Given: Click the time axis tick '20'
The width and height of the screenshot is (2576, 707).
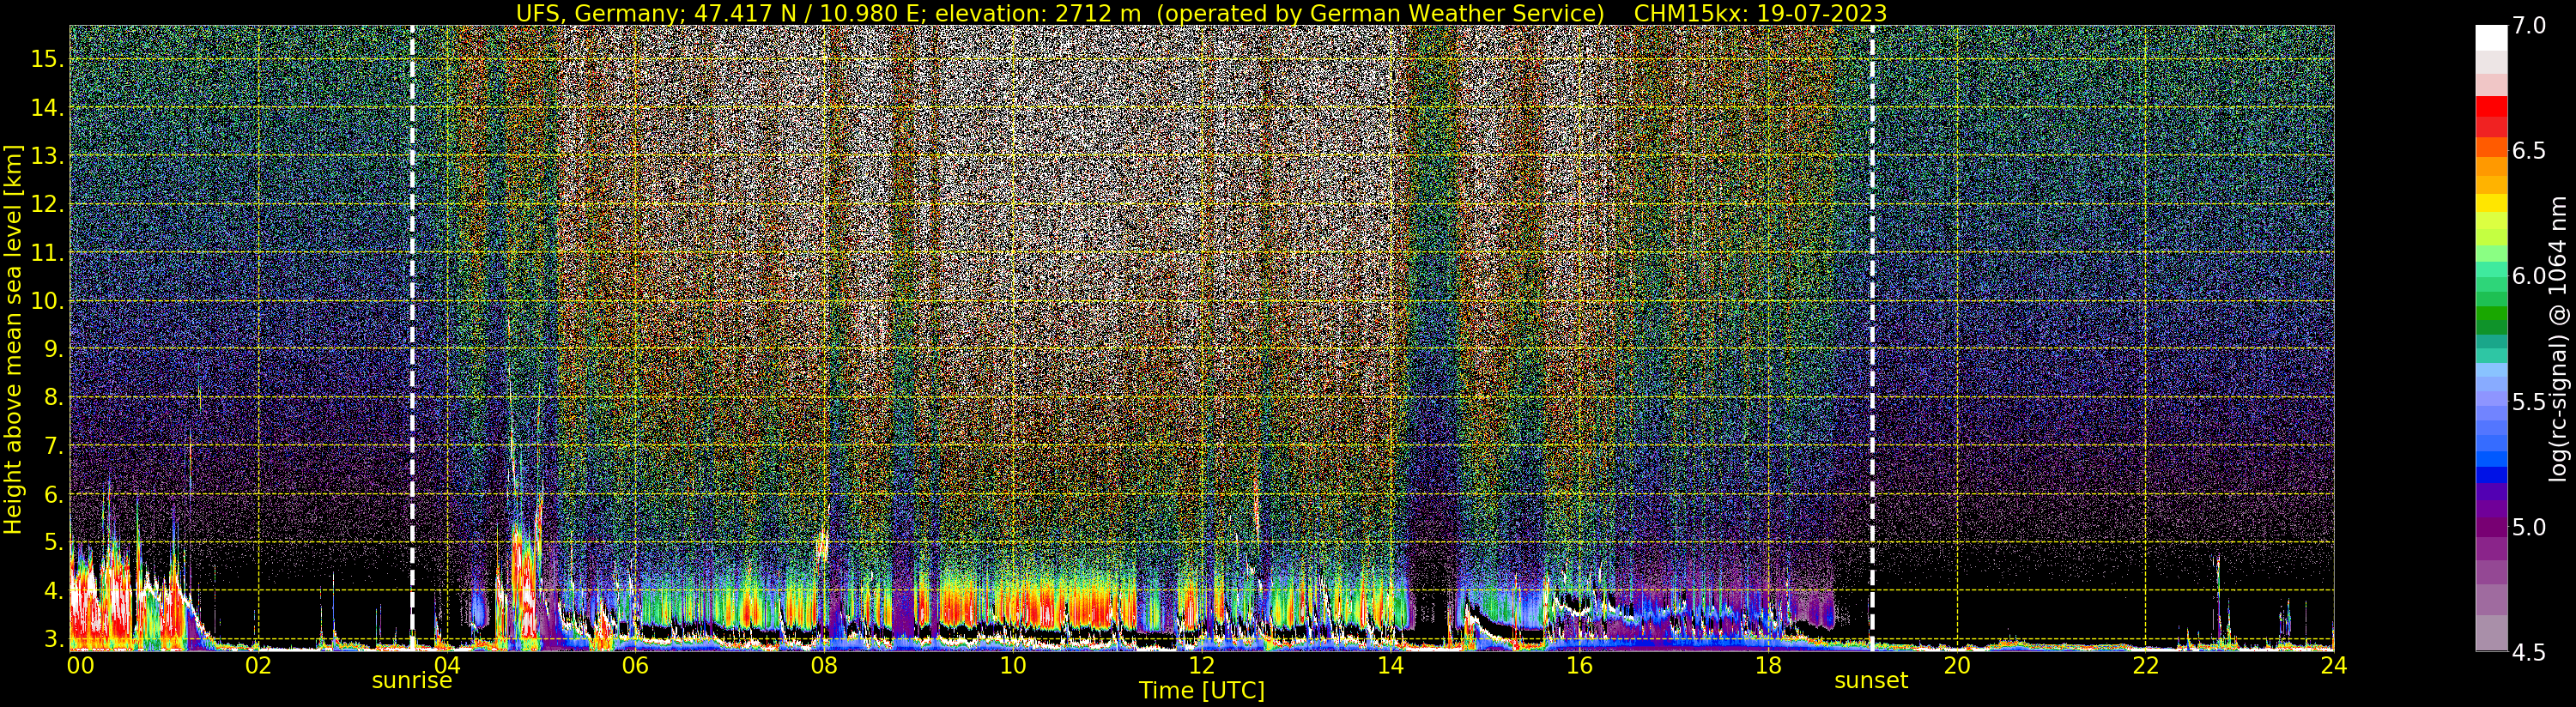Looking at the screenshot, I should pyautogui.click(x=1957, y=665).
